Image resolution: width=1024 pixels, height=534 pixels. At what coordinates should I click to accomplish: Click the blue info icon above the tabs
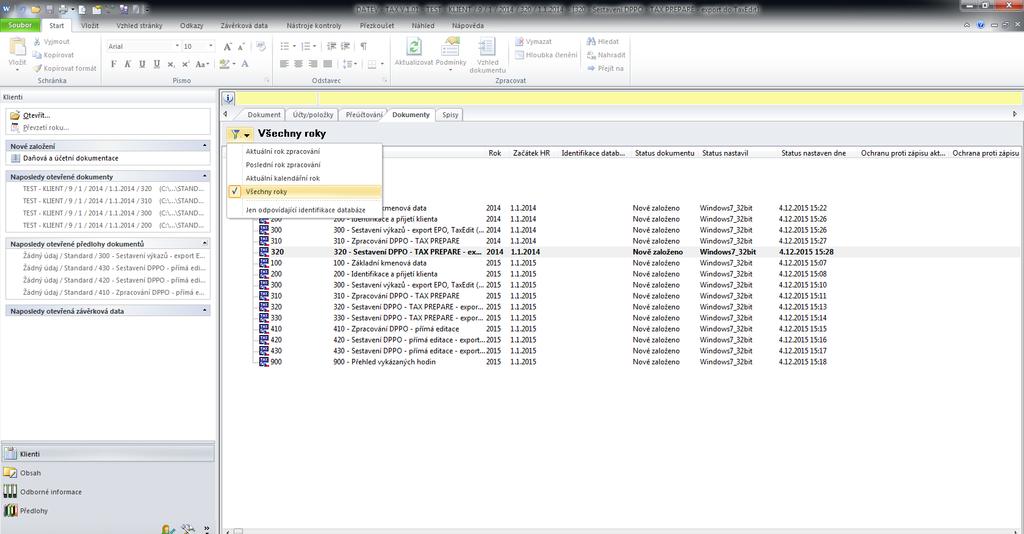click(x=228, y=99)
